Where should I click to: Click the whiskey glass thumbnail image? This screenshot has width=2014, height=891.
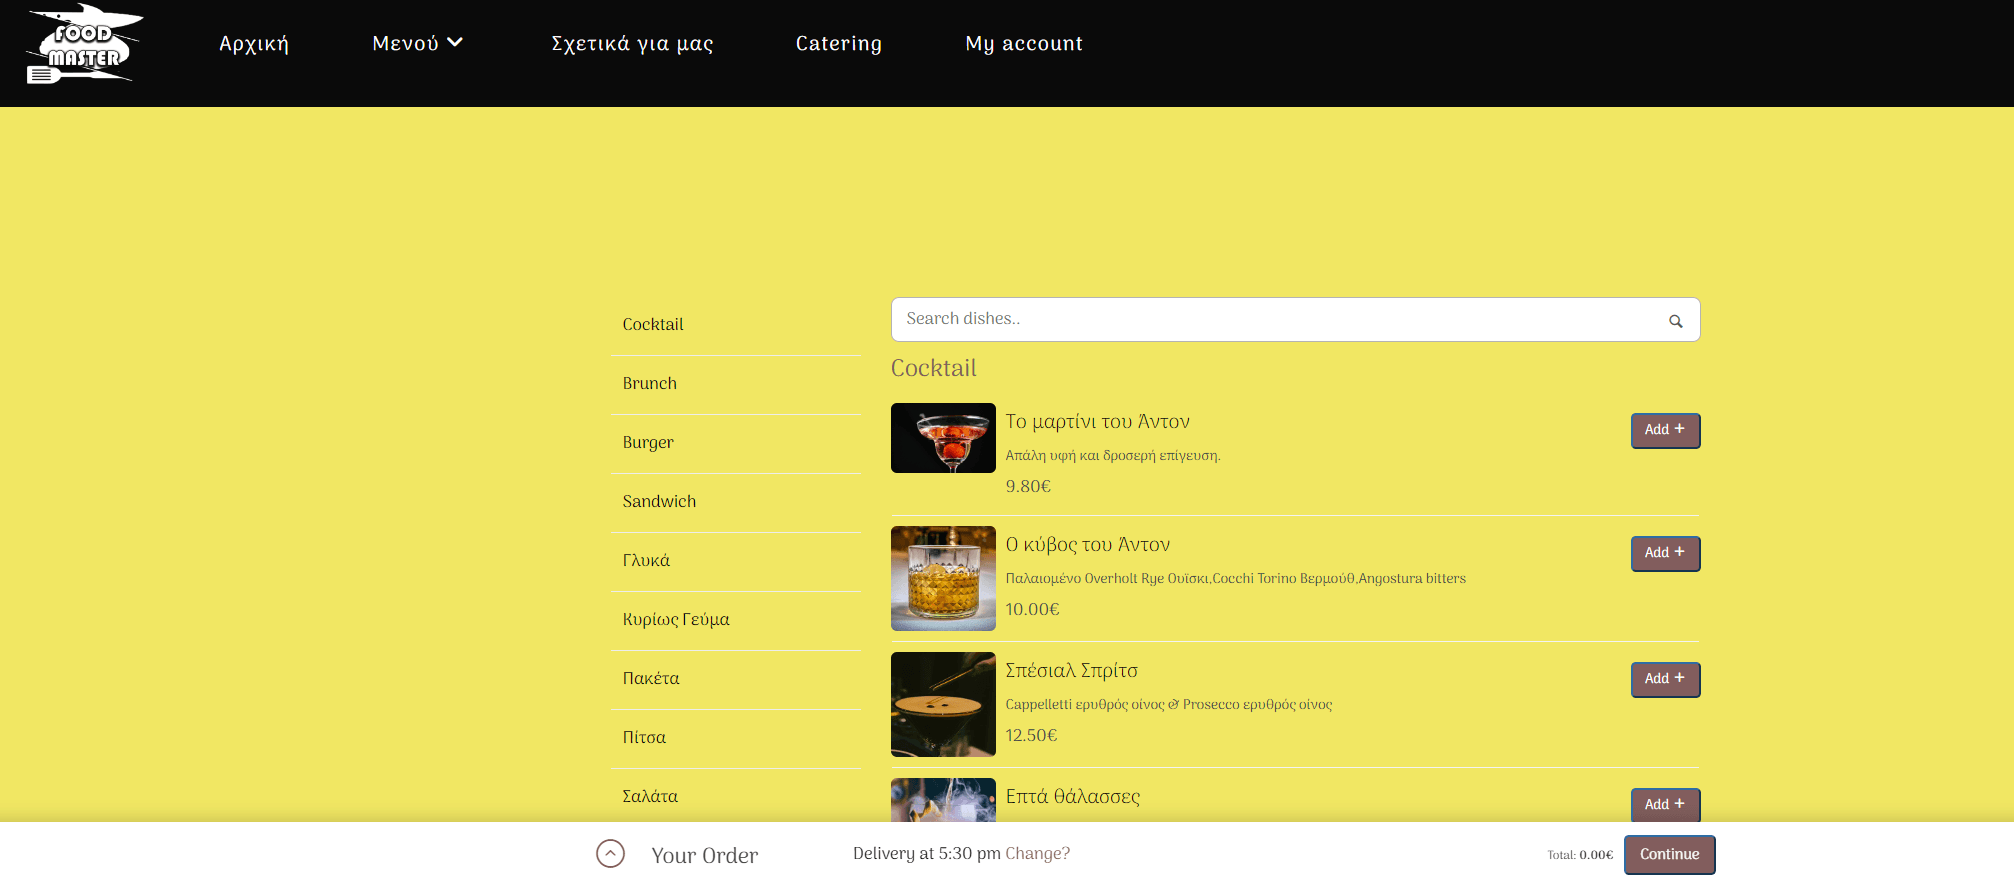tap(943, 578)
